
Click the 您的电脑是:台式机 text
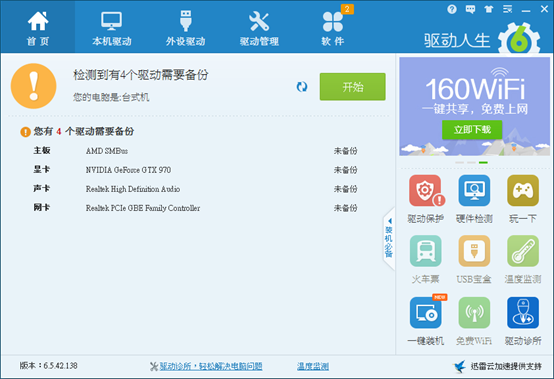pos(111,97)
